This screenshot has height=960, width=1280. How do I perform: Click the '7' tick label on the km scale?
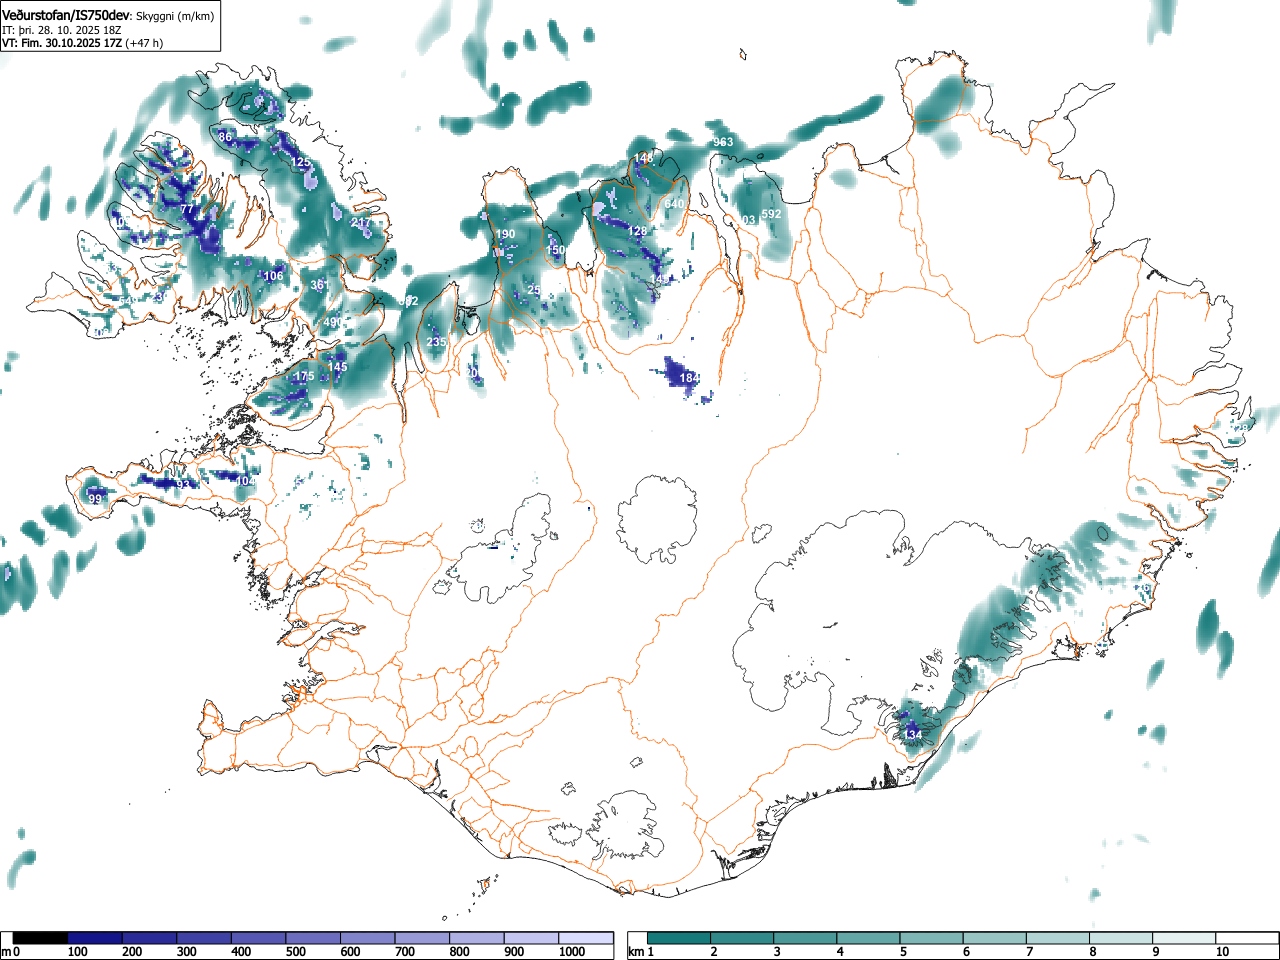(x=1029, y=952)
